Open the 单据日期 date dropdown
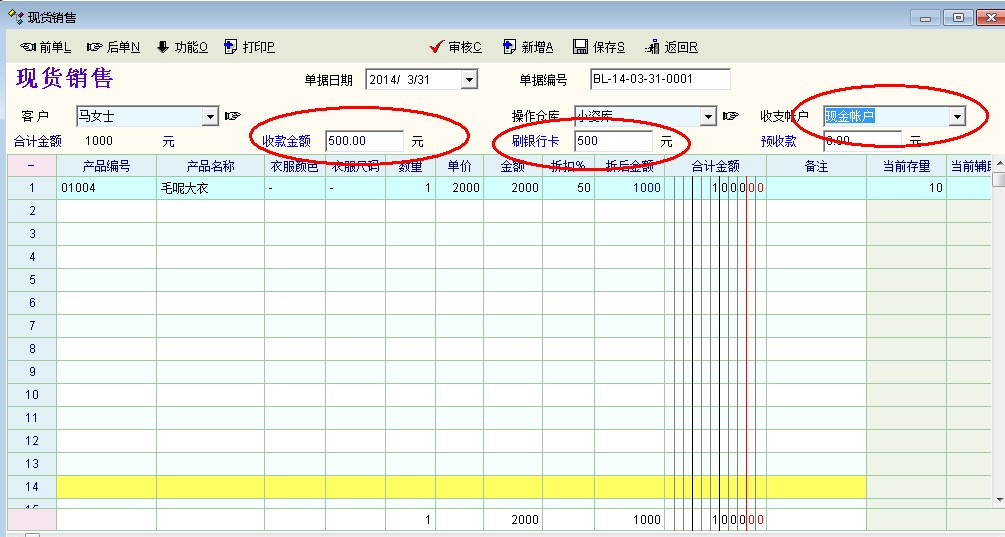1005x537 pixels. (469, 80)
